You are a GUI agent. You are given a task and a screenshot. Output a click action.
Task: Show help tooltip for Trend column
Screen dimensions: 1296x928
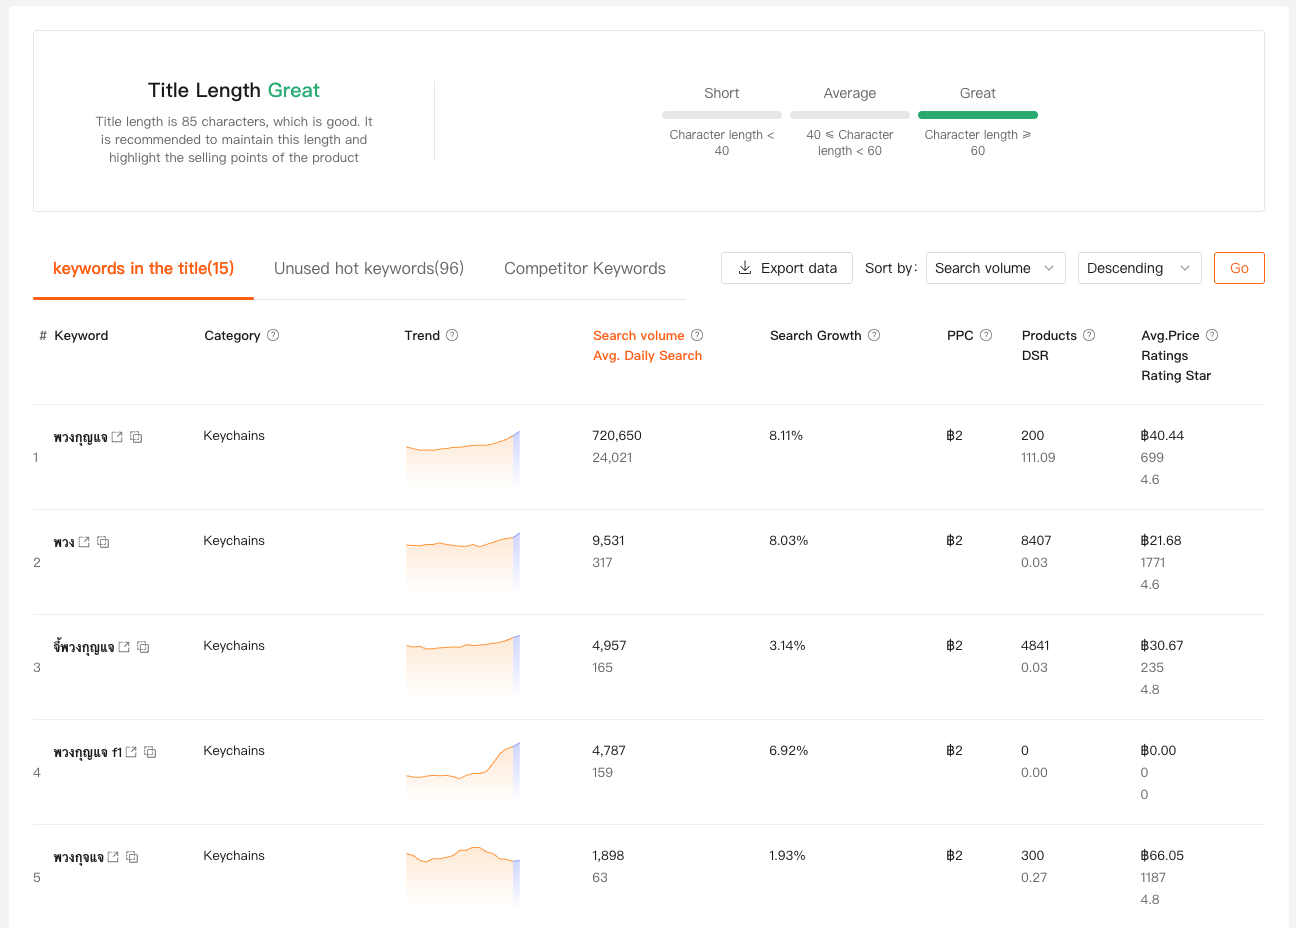coord(452,336)
